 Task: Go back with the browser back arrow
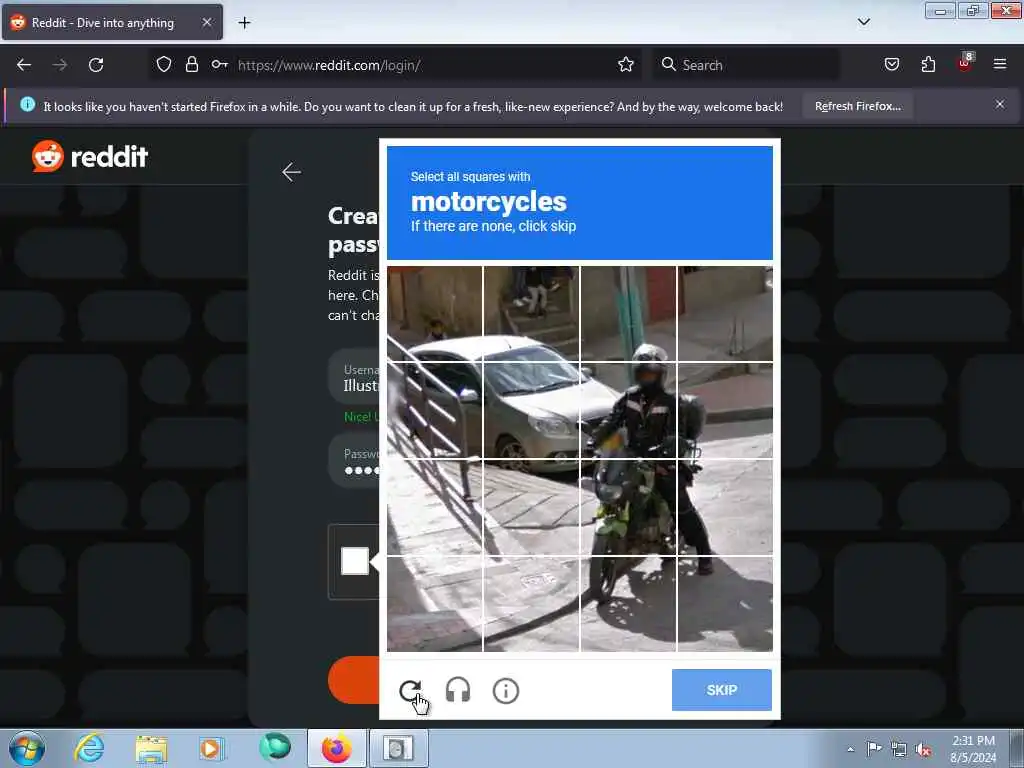(24, 65)
